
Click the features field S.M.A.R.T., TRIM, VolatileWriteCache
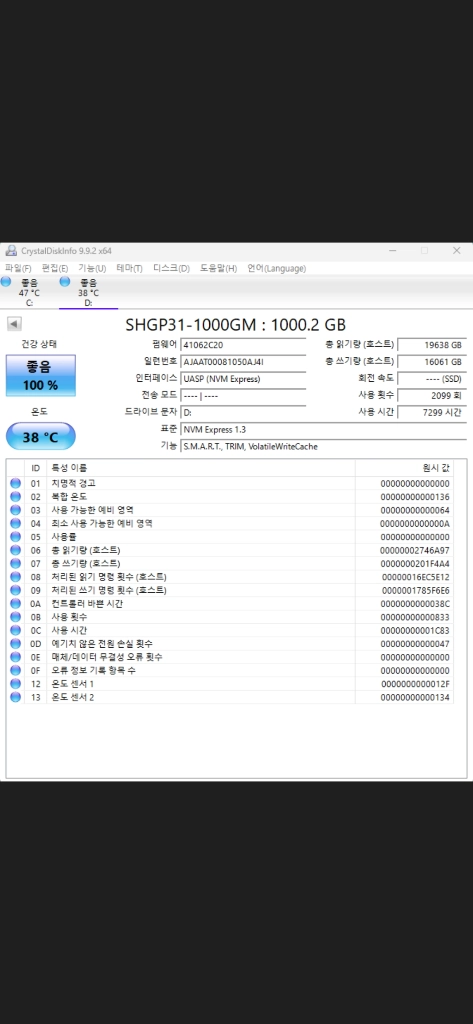click(x=324, y=447)
